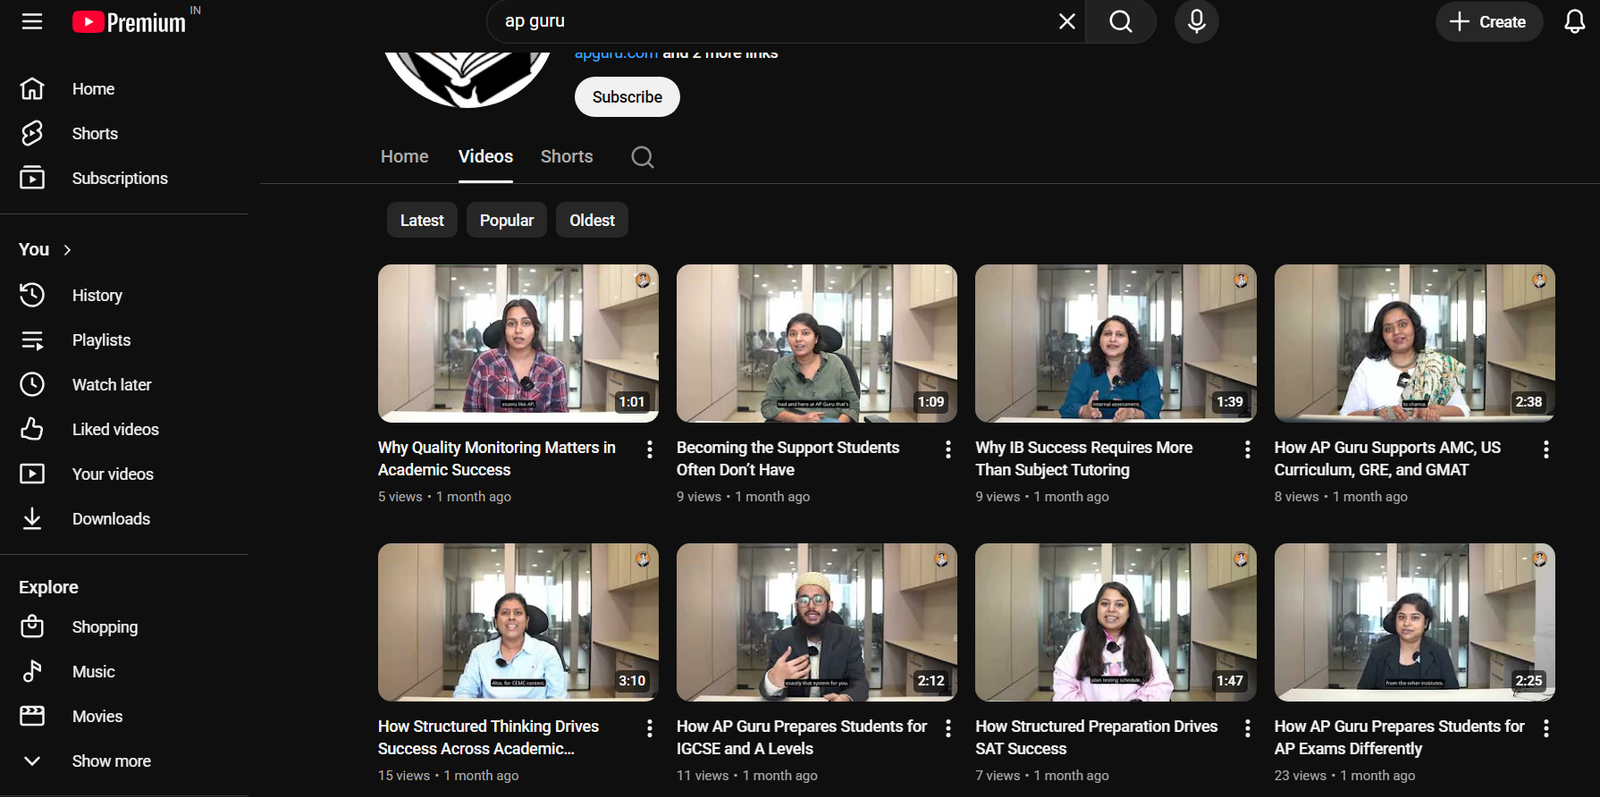Image resolution: width=1600 pixels, height=797 pixels.
Task: Open options menu for SAT Success video
Action: 1247,729
